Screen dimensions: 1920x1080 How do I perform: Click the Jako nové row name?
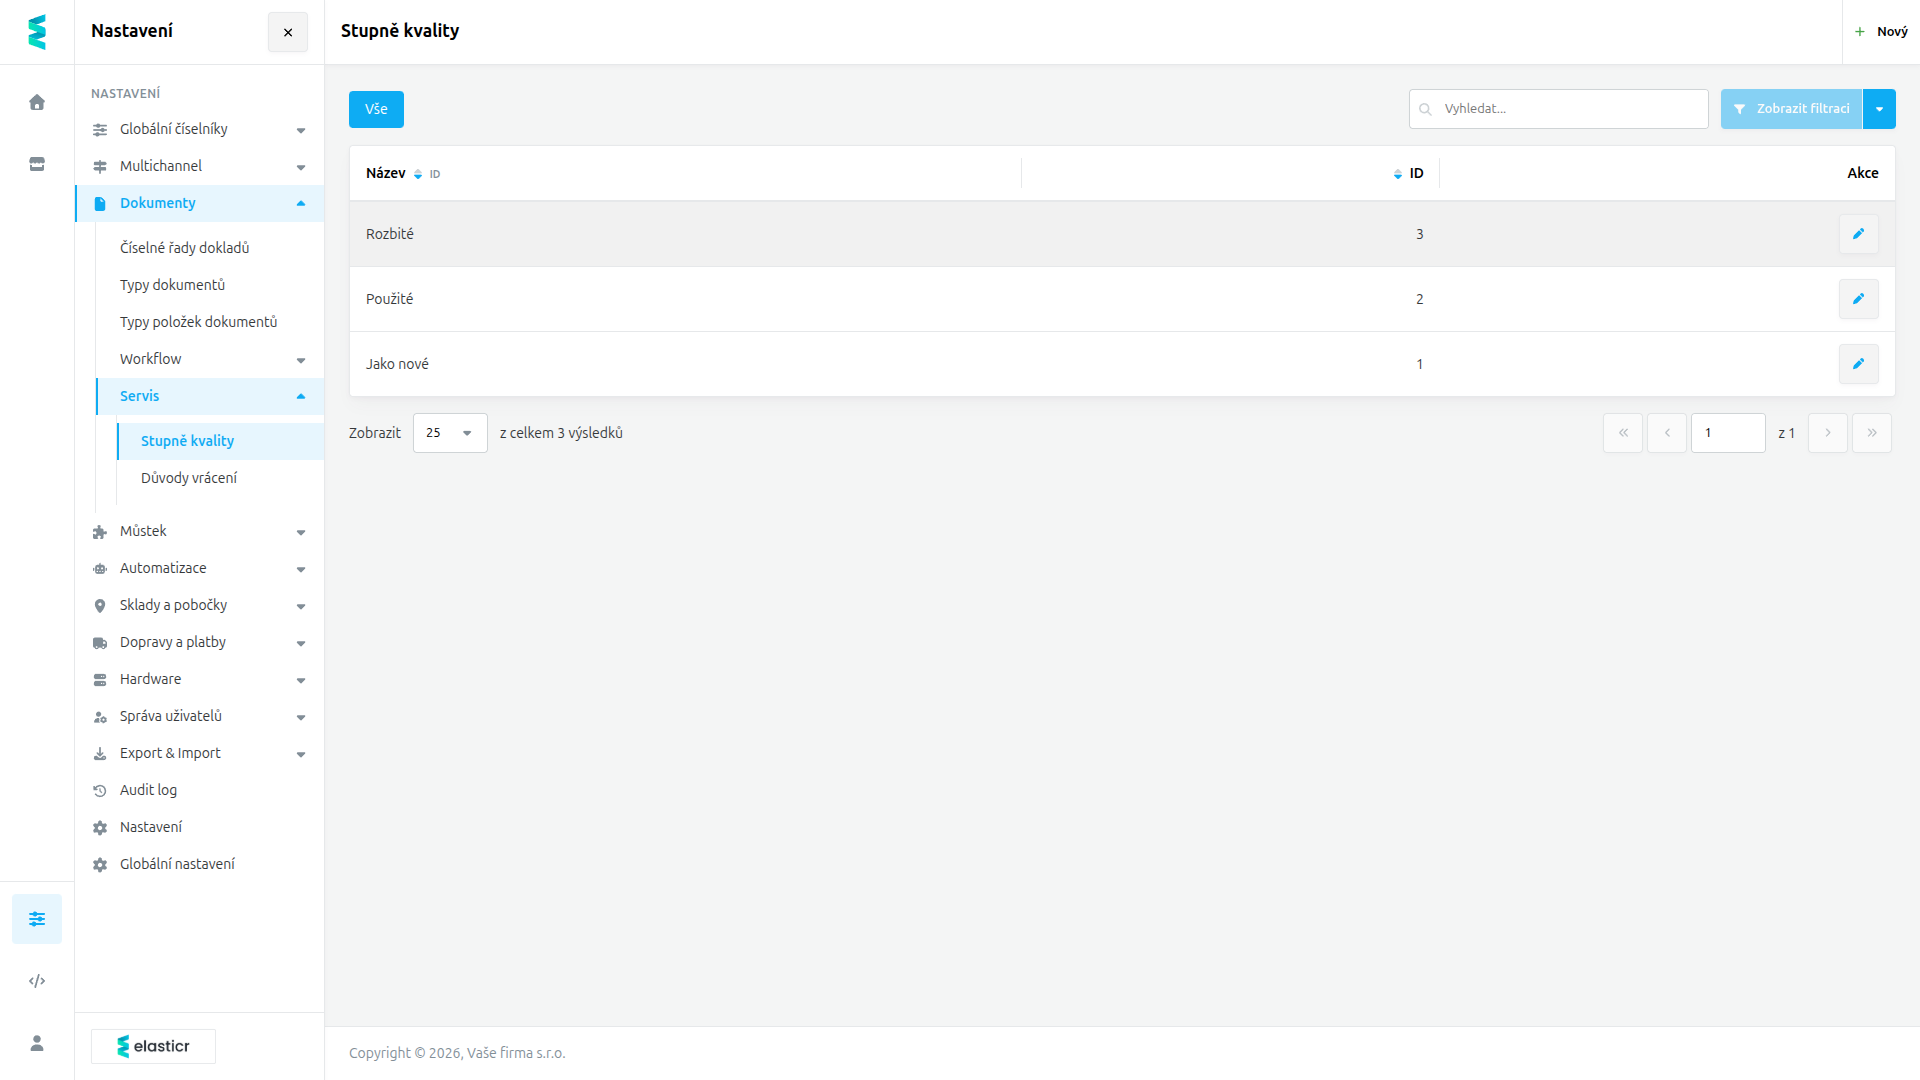click(397, 364)
